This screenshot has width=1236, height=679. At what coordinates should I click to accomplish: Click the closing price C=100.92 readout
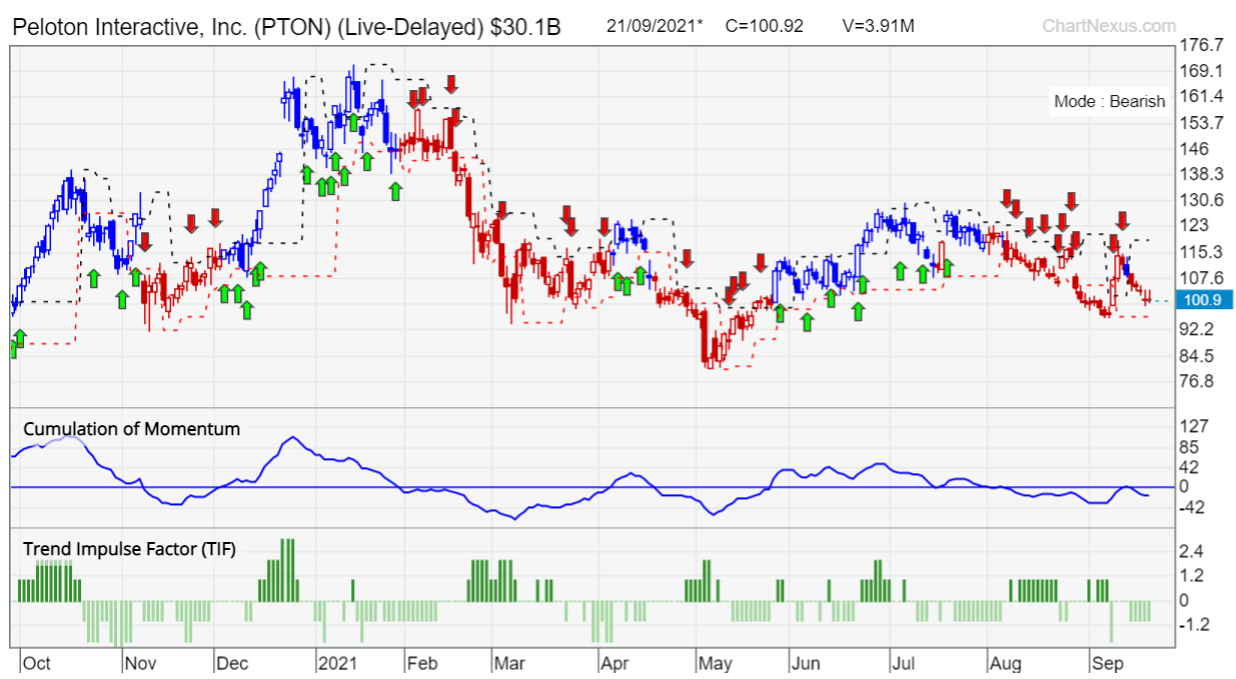point(764,25)
